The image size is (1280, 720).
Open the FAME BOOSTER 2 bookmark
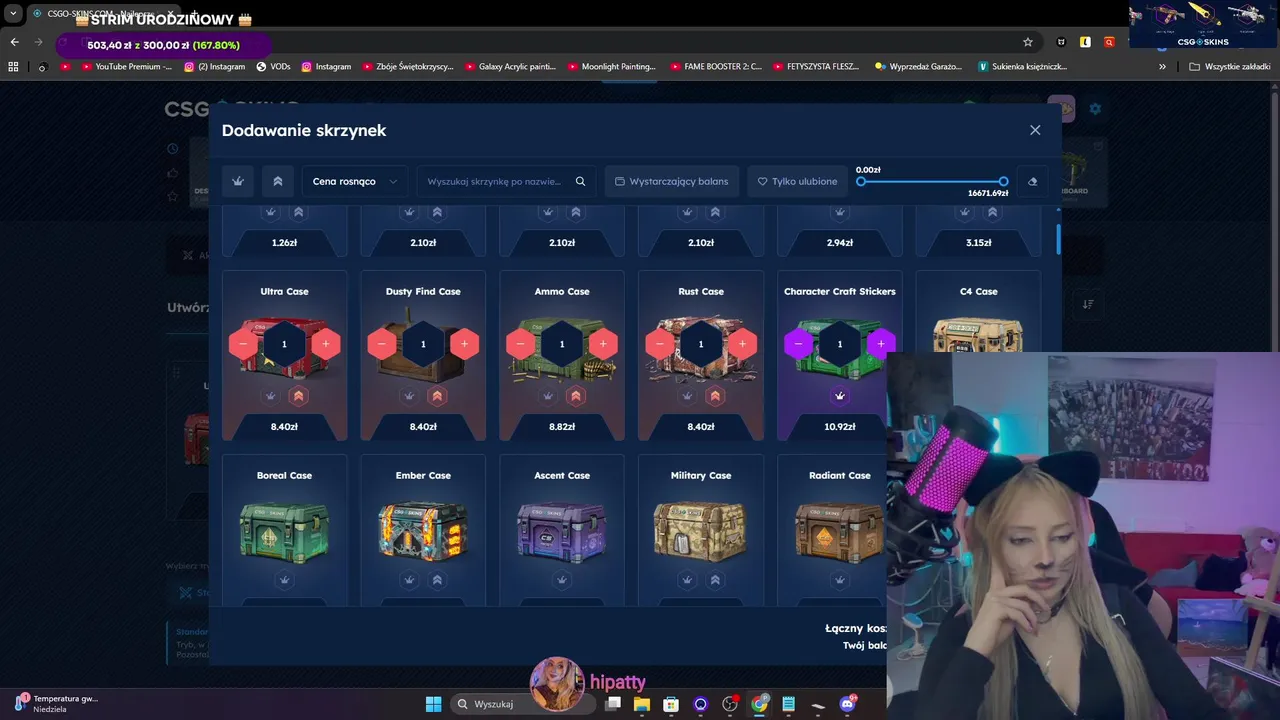716,67
